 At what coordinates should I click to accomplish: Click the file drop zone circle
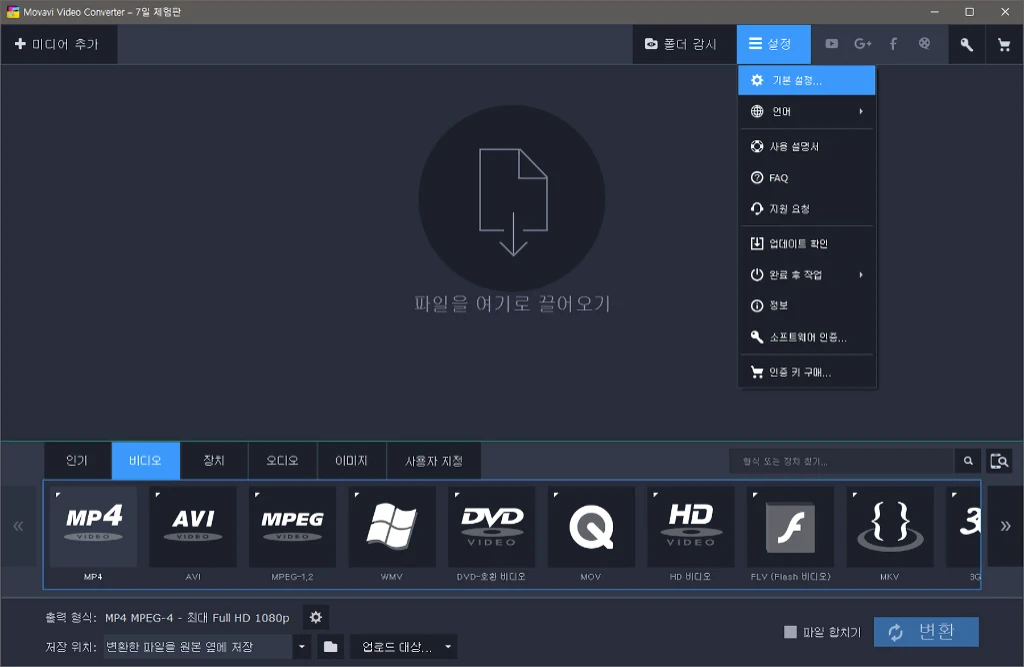(512, 199)
